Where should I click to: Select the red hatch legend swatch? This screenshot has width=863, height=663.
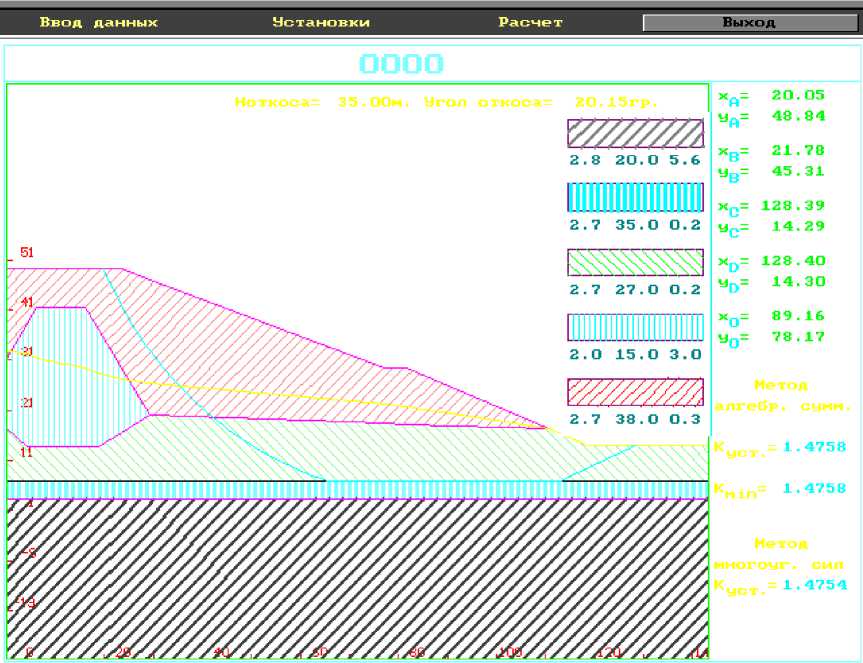coord(635,392)
